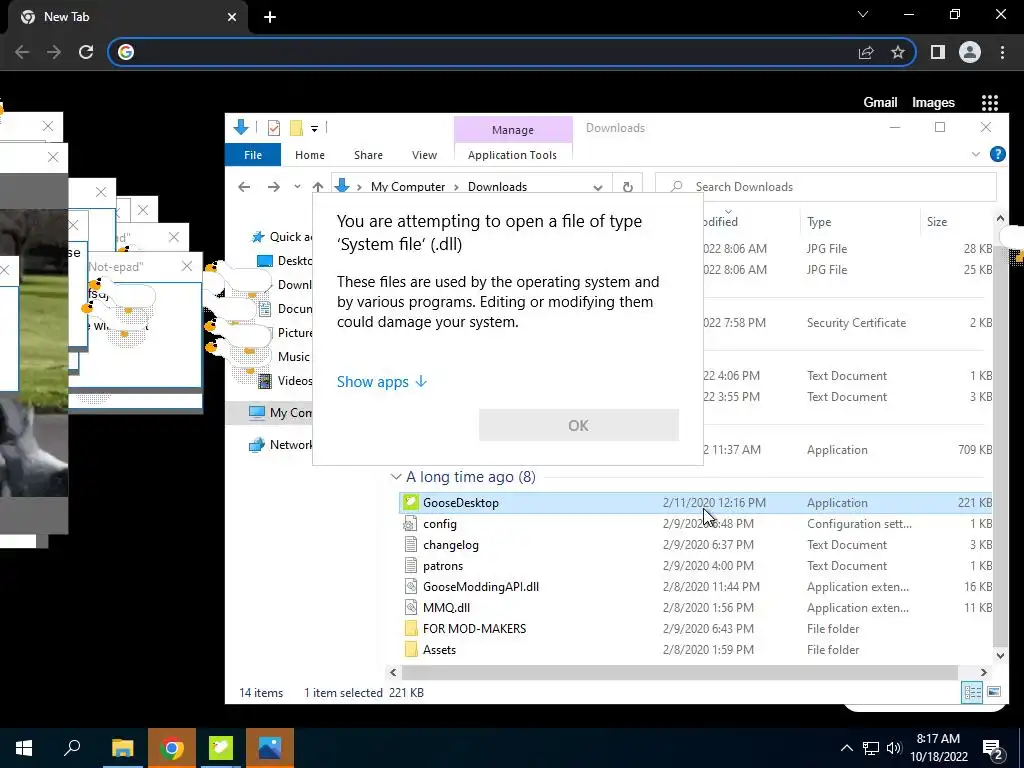Open View ribbon tab
1024x768 pixels.
click(424, 155)
